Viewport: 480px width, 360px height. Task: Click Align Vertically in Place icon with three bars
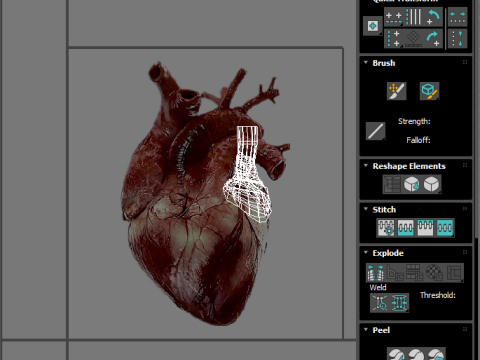point(414,17)
